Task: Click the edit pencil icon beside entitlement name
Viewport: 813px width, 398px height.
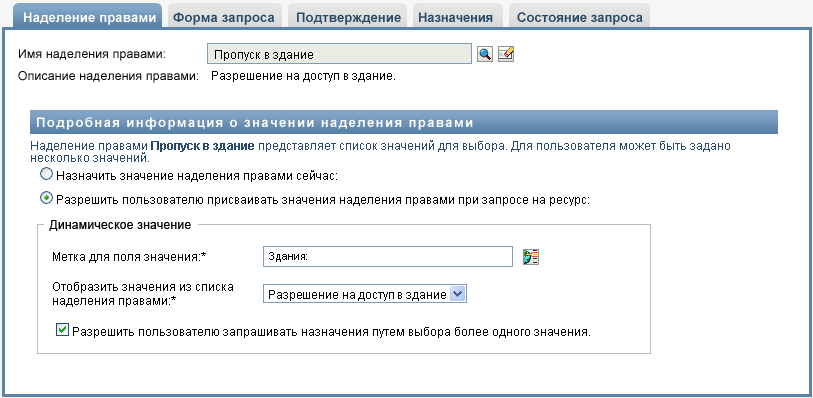Action: (506, 54)
